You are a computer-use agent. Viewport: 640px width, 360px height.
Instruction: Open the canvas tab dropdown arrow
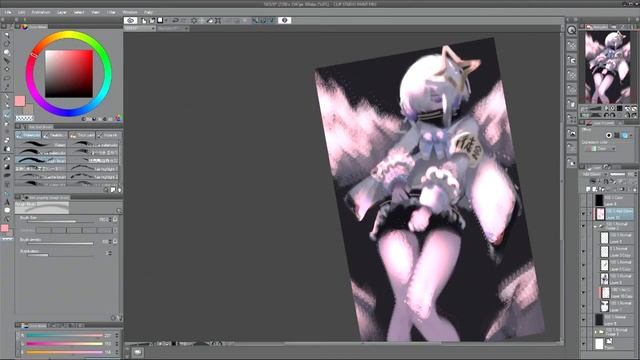[x=153, y=29]
